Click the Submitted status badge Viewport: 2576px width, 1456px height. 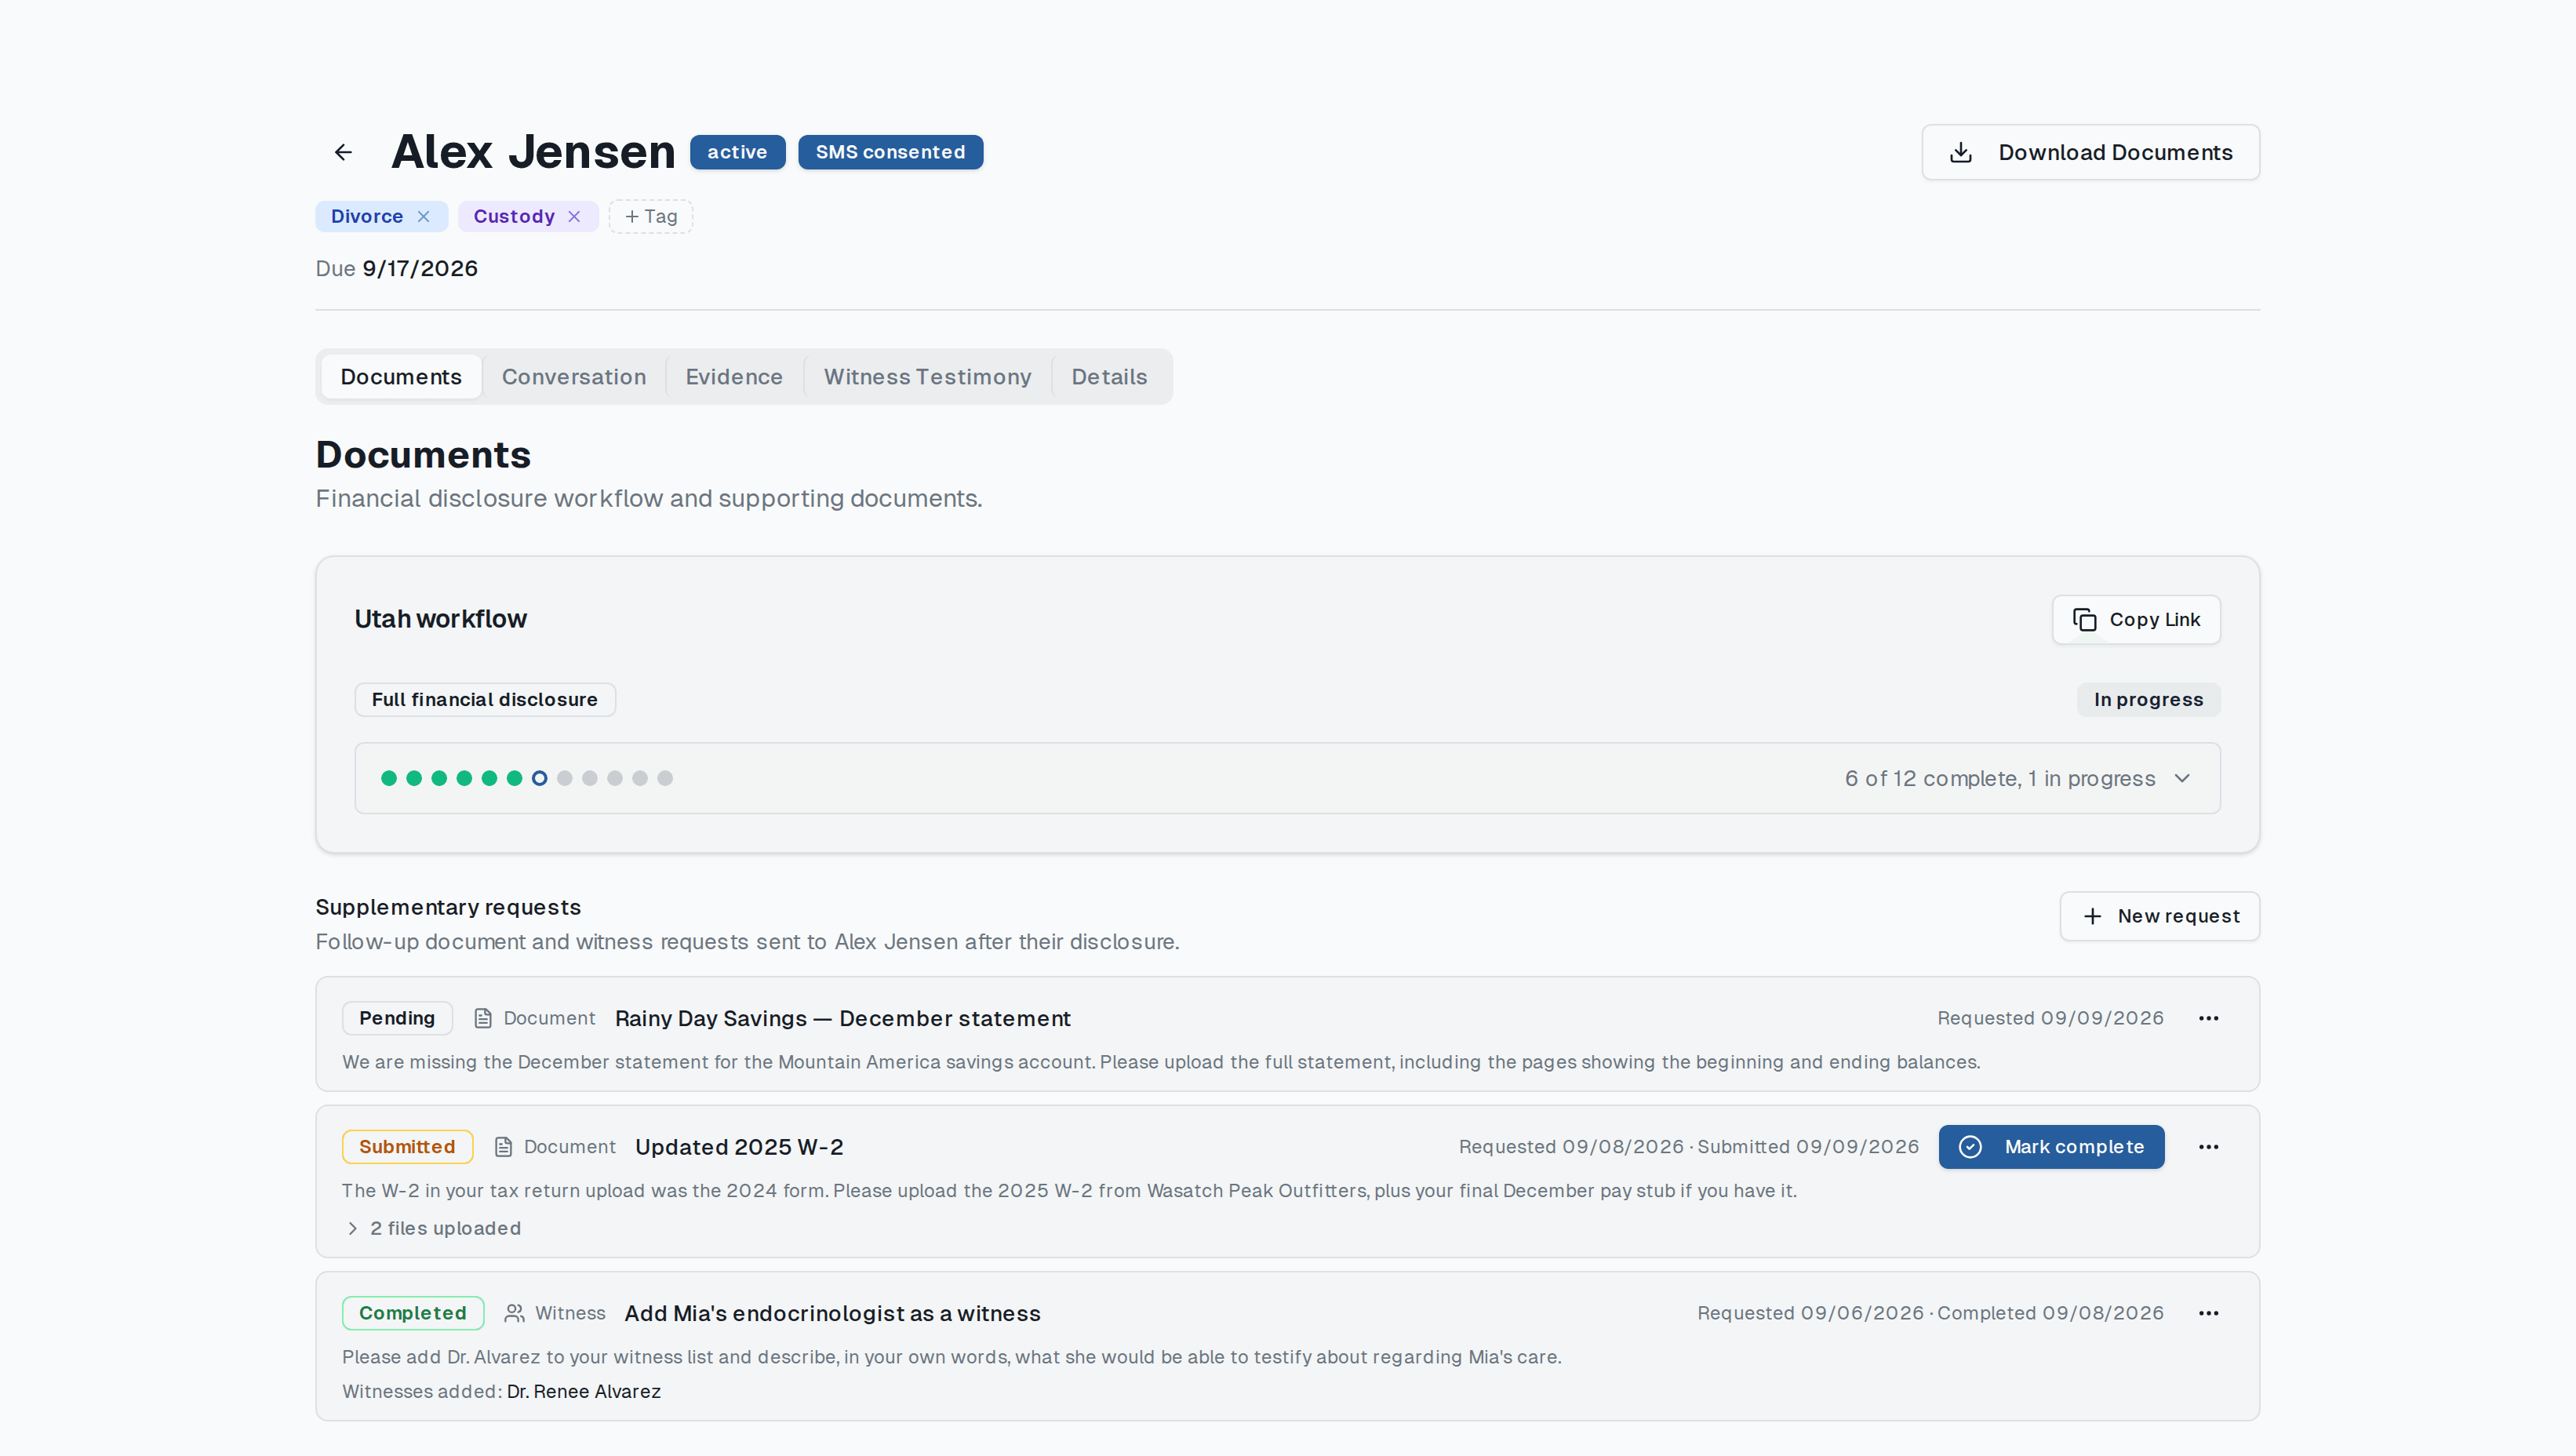[407, 1147]
